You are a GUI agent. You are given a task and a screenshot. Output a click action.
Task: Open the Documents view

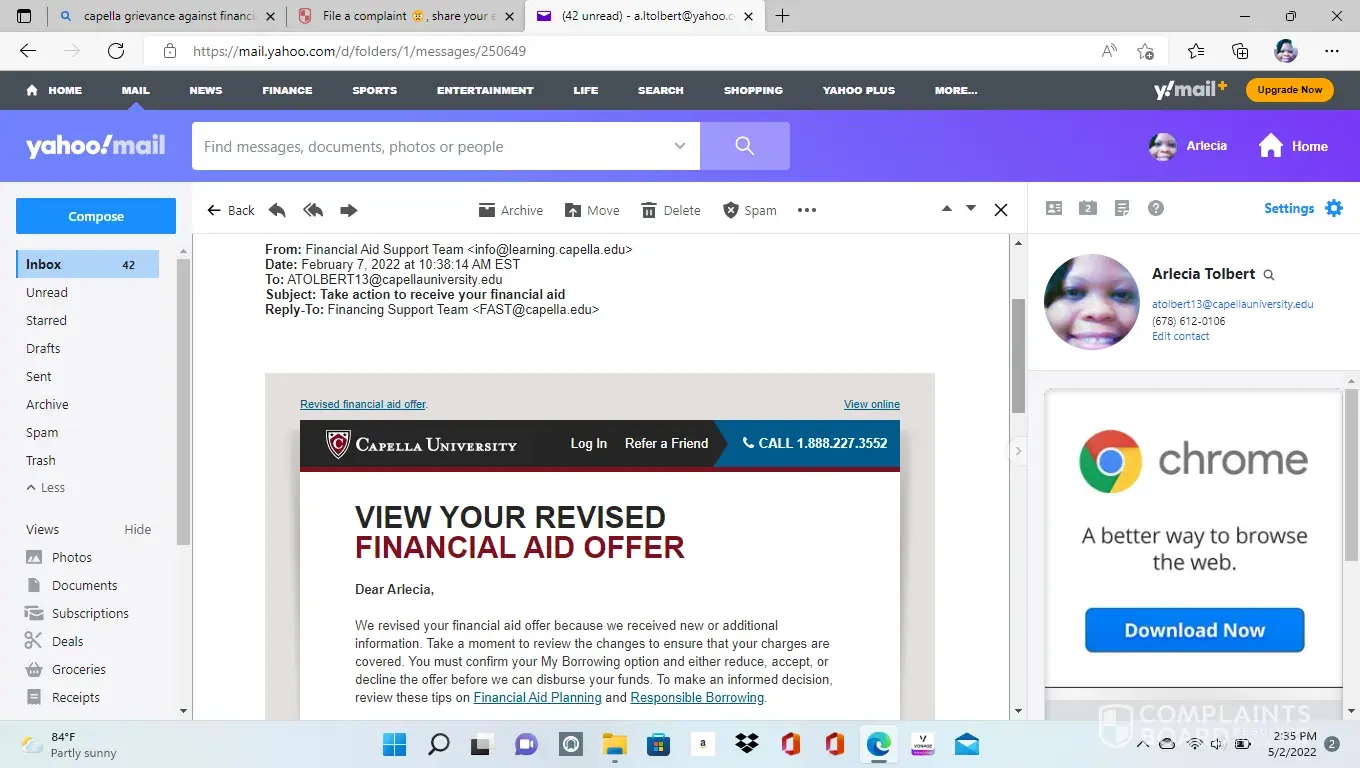tap(72, 585)
